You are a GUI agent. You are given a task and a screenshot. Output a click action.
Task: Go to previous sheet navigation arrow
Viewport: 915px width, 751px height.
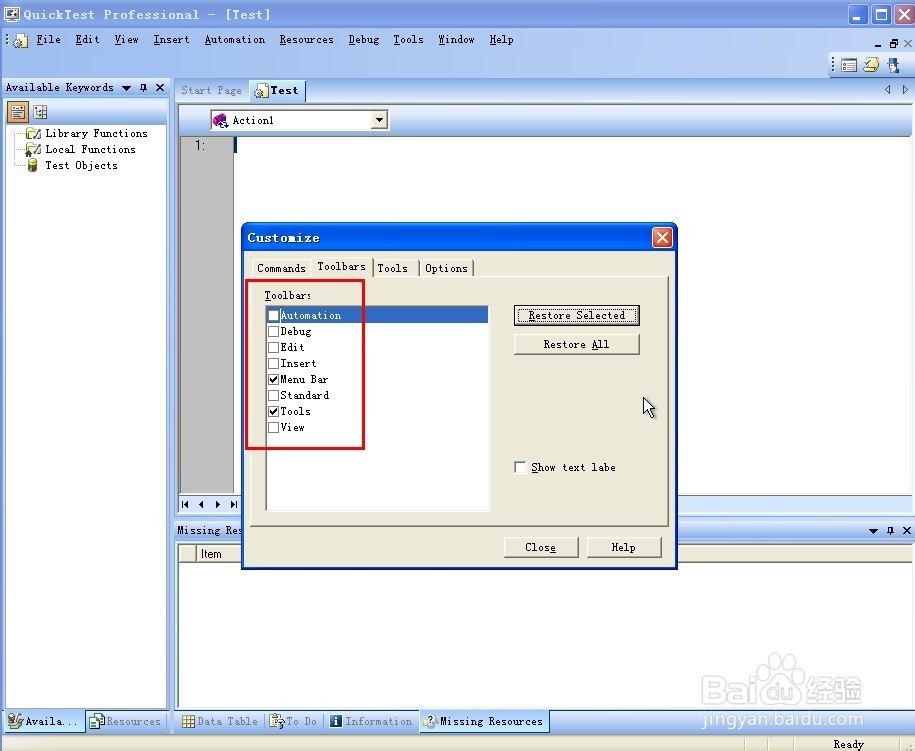coord(201,504)
